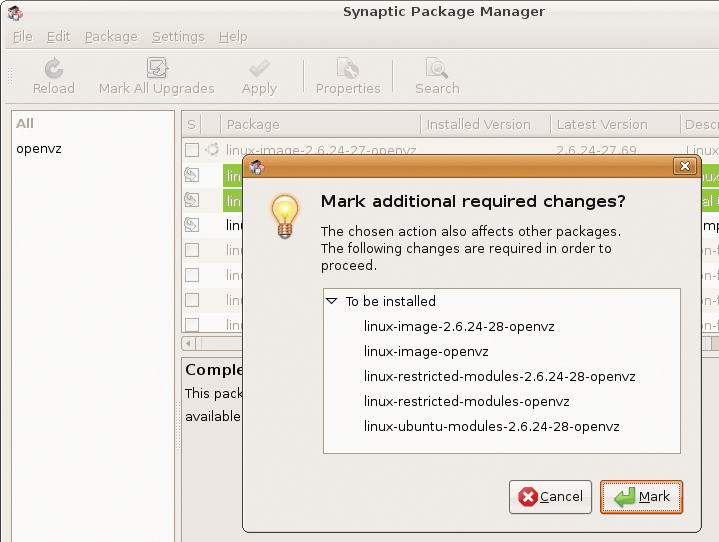Open the Package menu

(111, 37)
